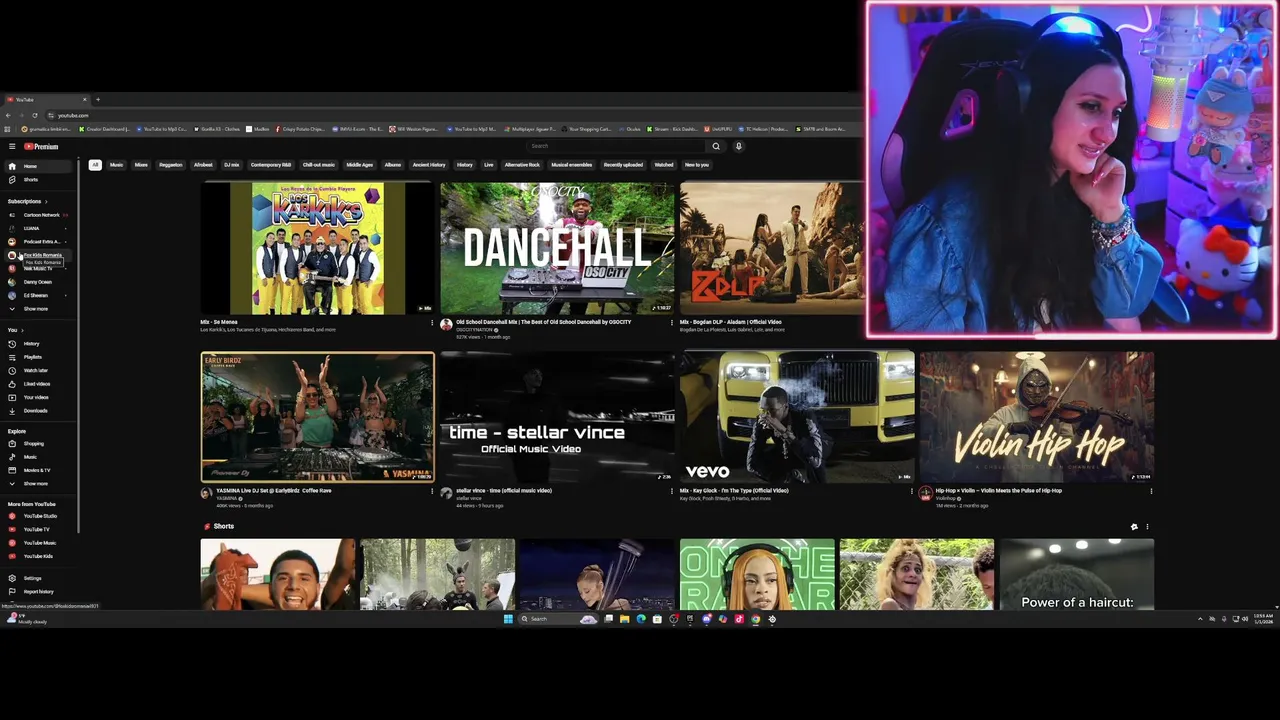
Task: Select the All filter chip
Action: tap(95, 165)
